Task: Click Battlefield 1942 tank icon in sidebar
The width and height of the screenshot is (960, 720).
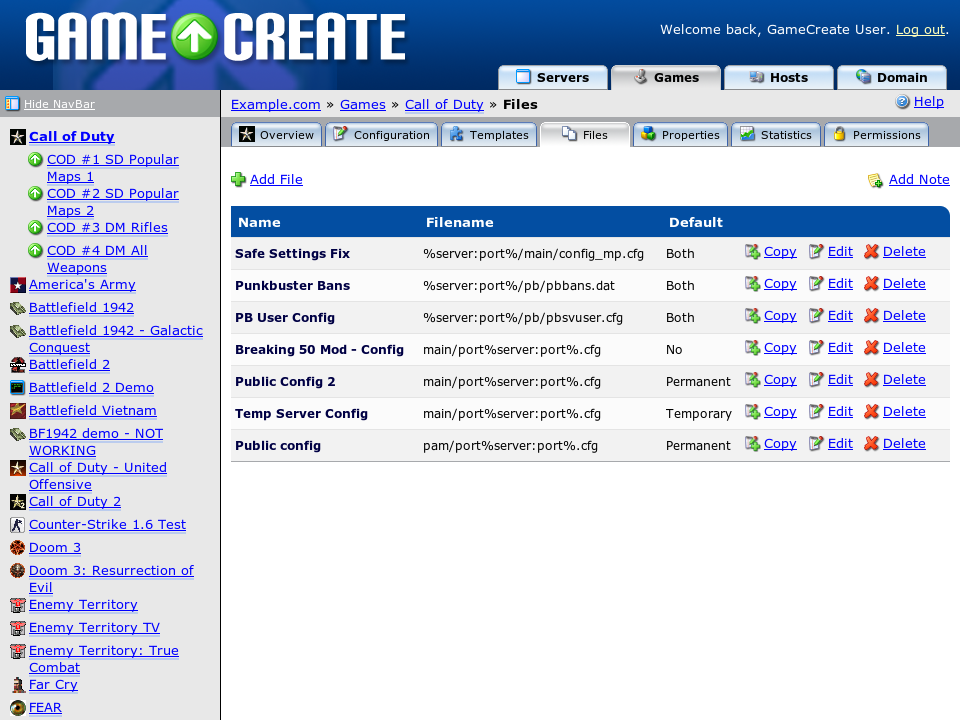Action: click(x=18, y=308)
